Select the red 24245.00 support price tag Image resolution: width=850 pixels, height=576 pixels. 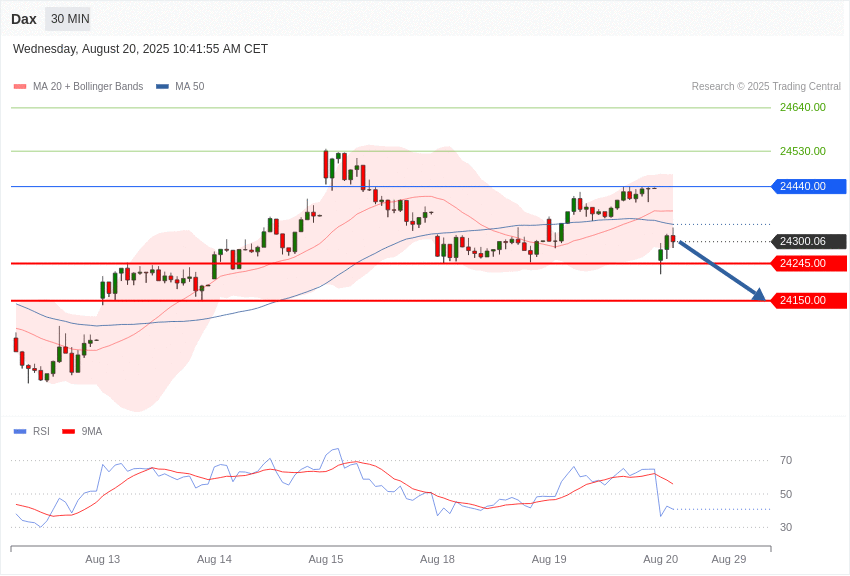pyautogui.click(x=808, y=263)
